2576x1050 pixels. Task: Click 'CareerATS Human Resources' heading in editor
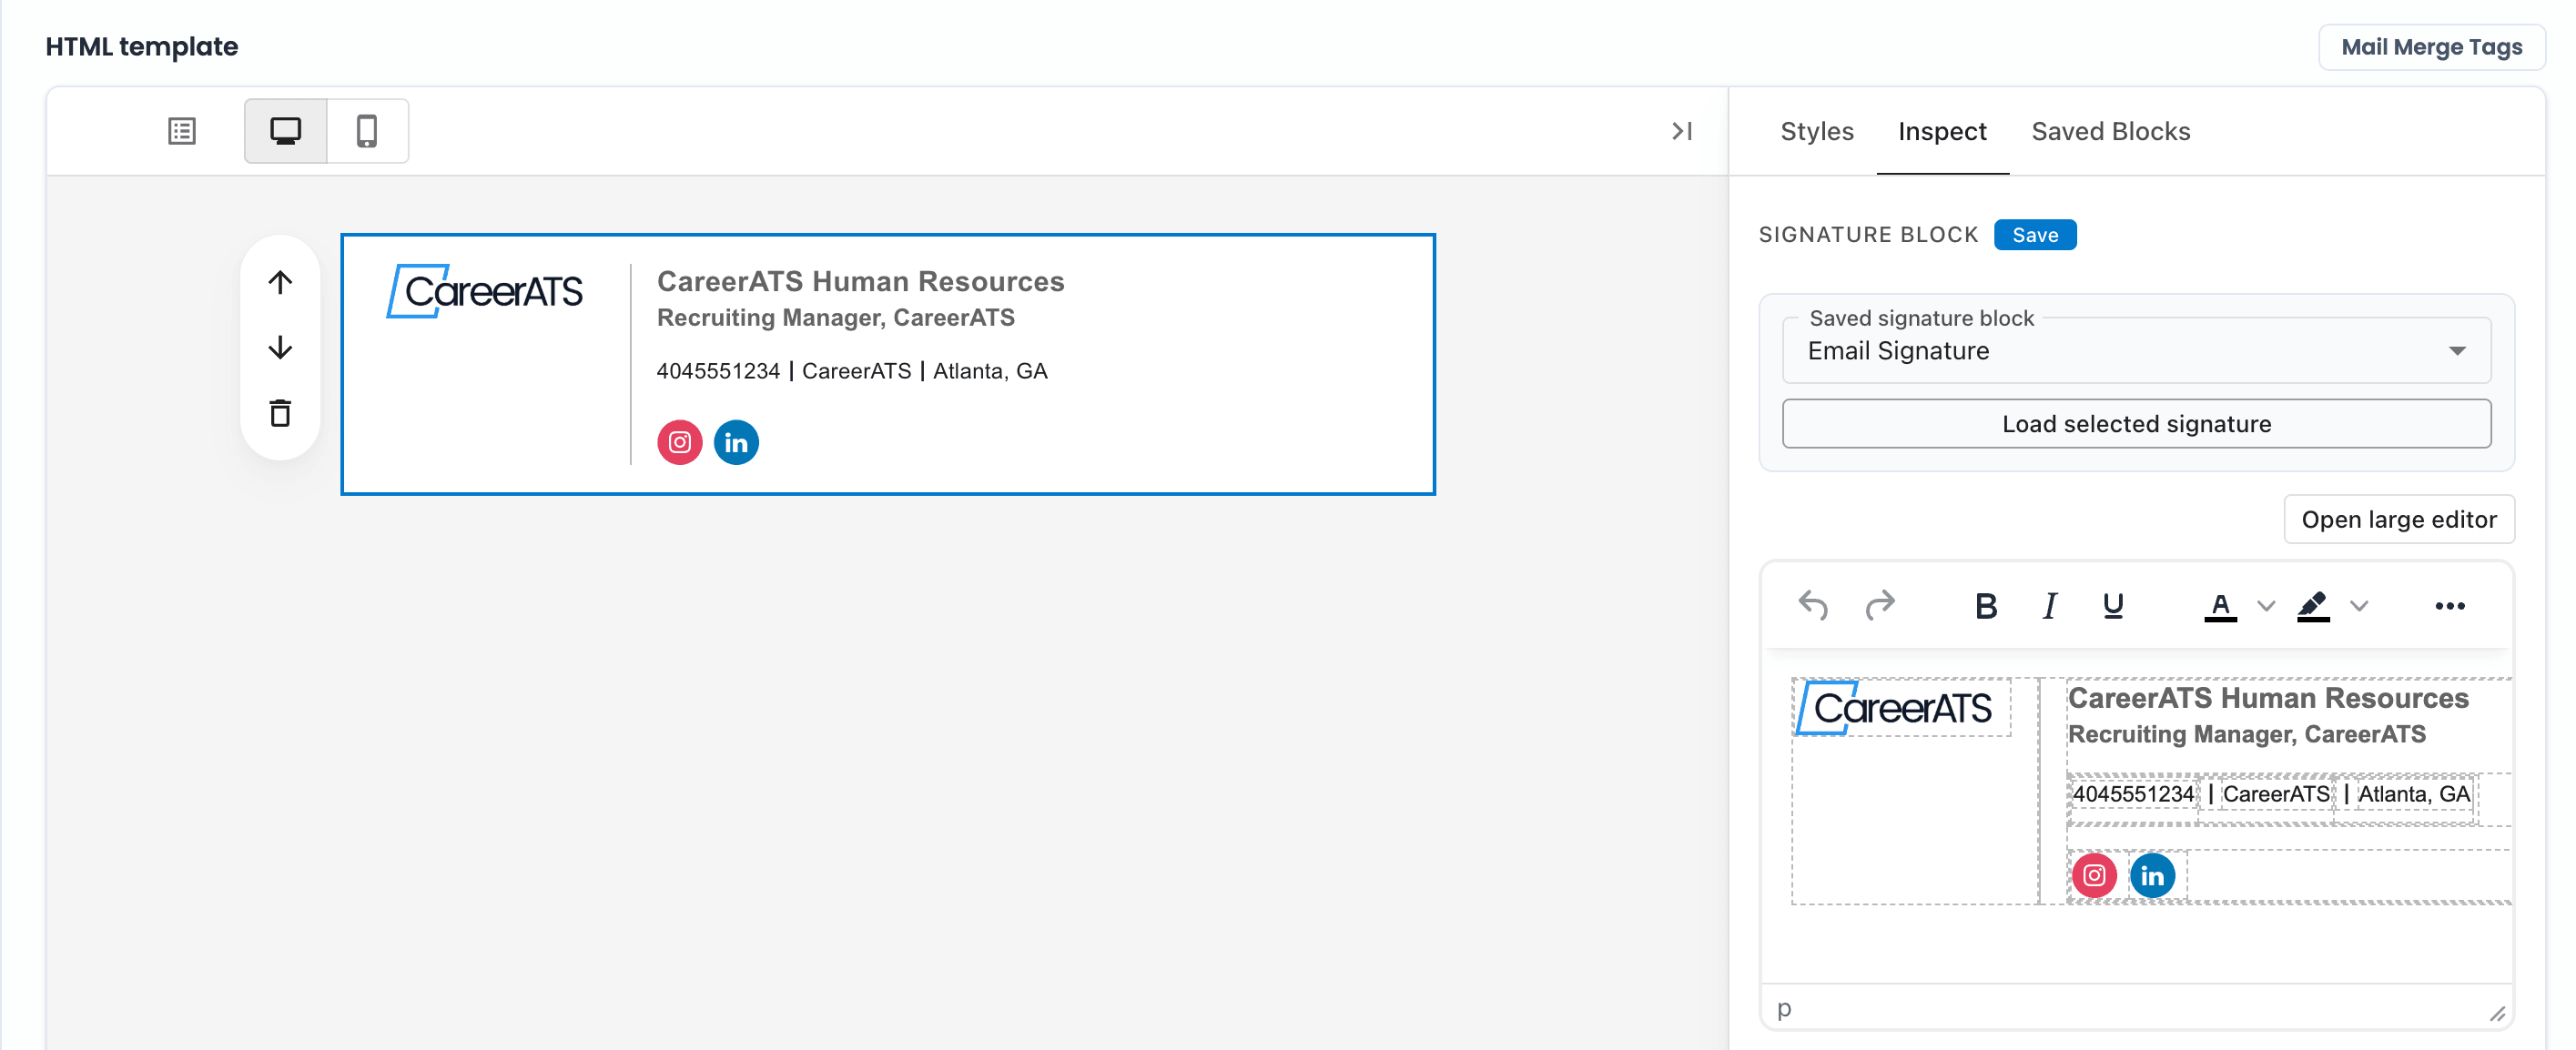pos(2268,698)
